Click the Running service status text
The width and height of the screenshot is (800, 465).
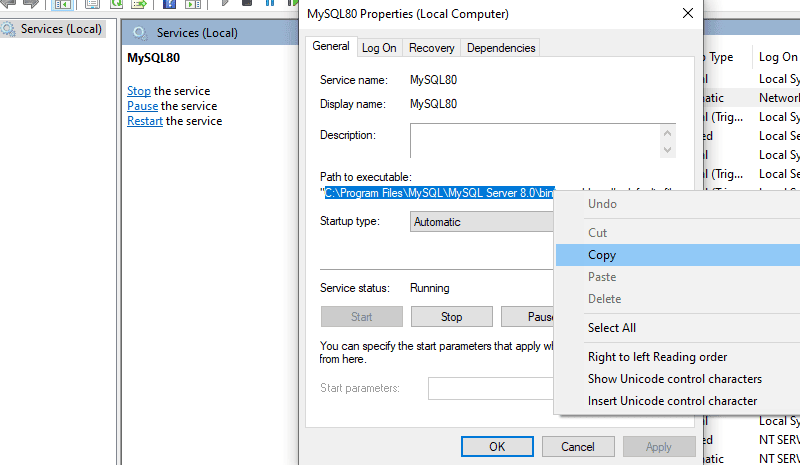(430, 288)
